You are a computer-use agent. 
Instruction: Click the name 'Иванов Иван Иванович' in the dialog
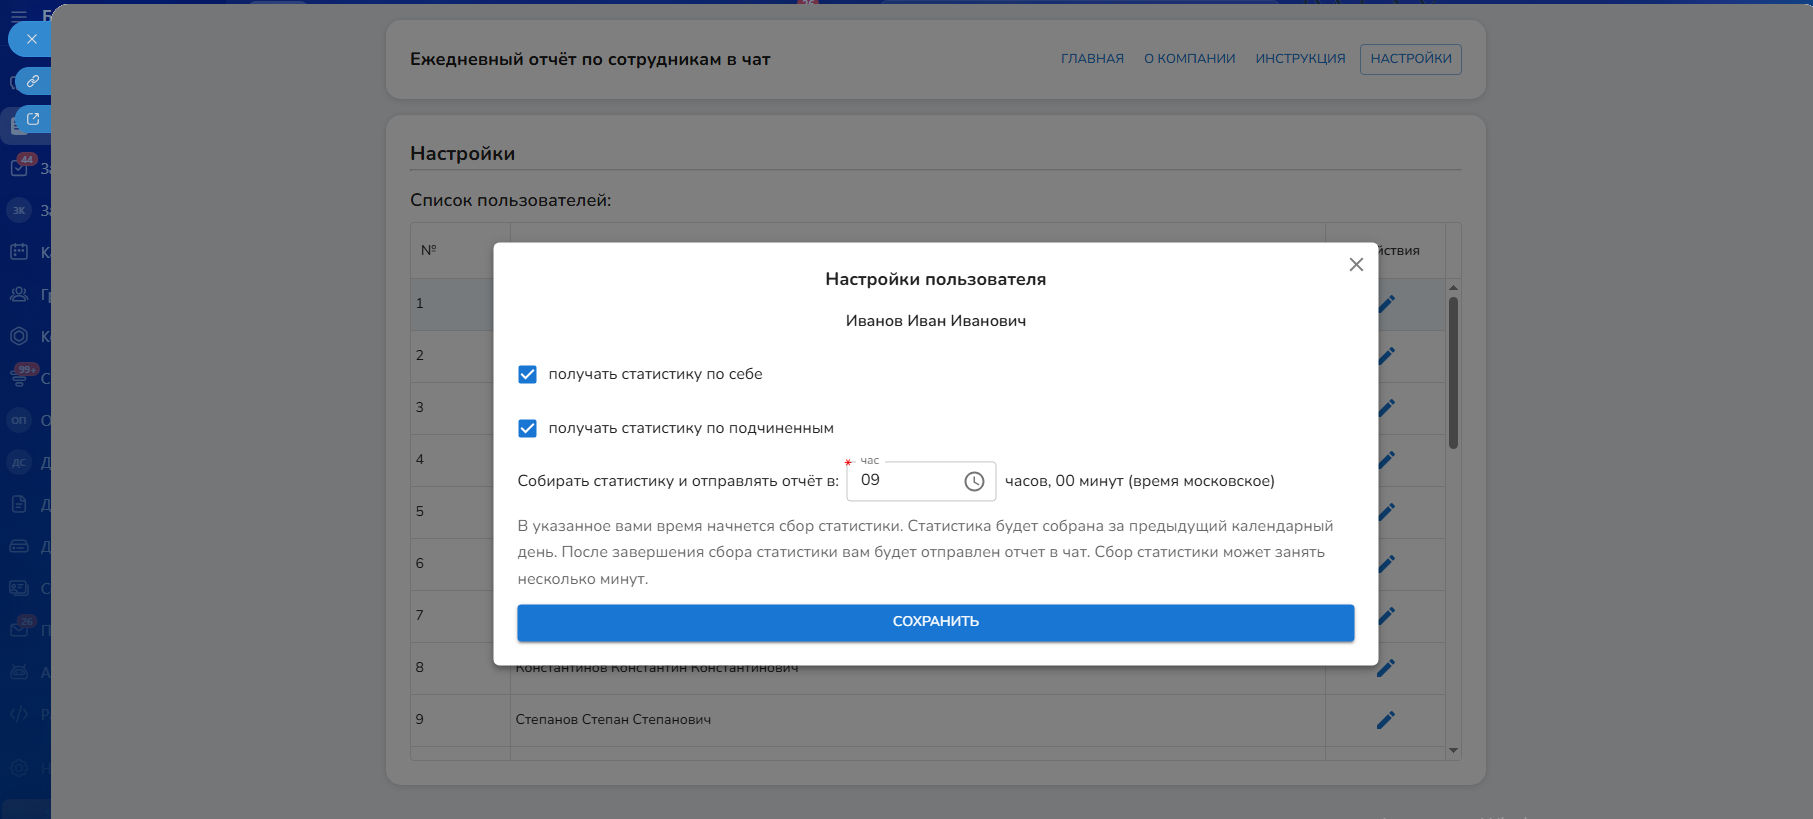pyautogui.click(x=936, y=321)
